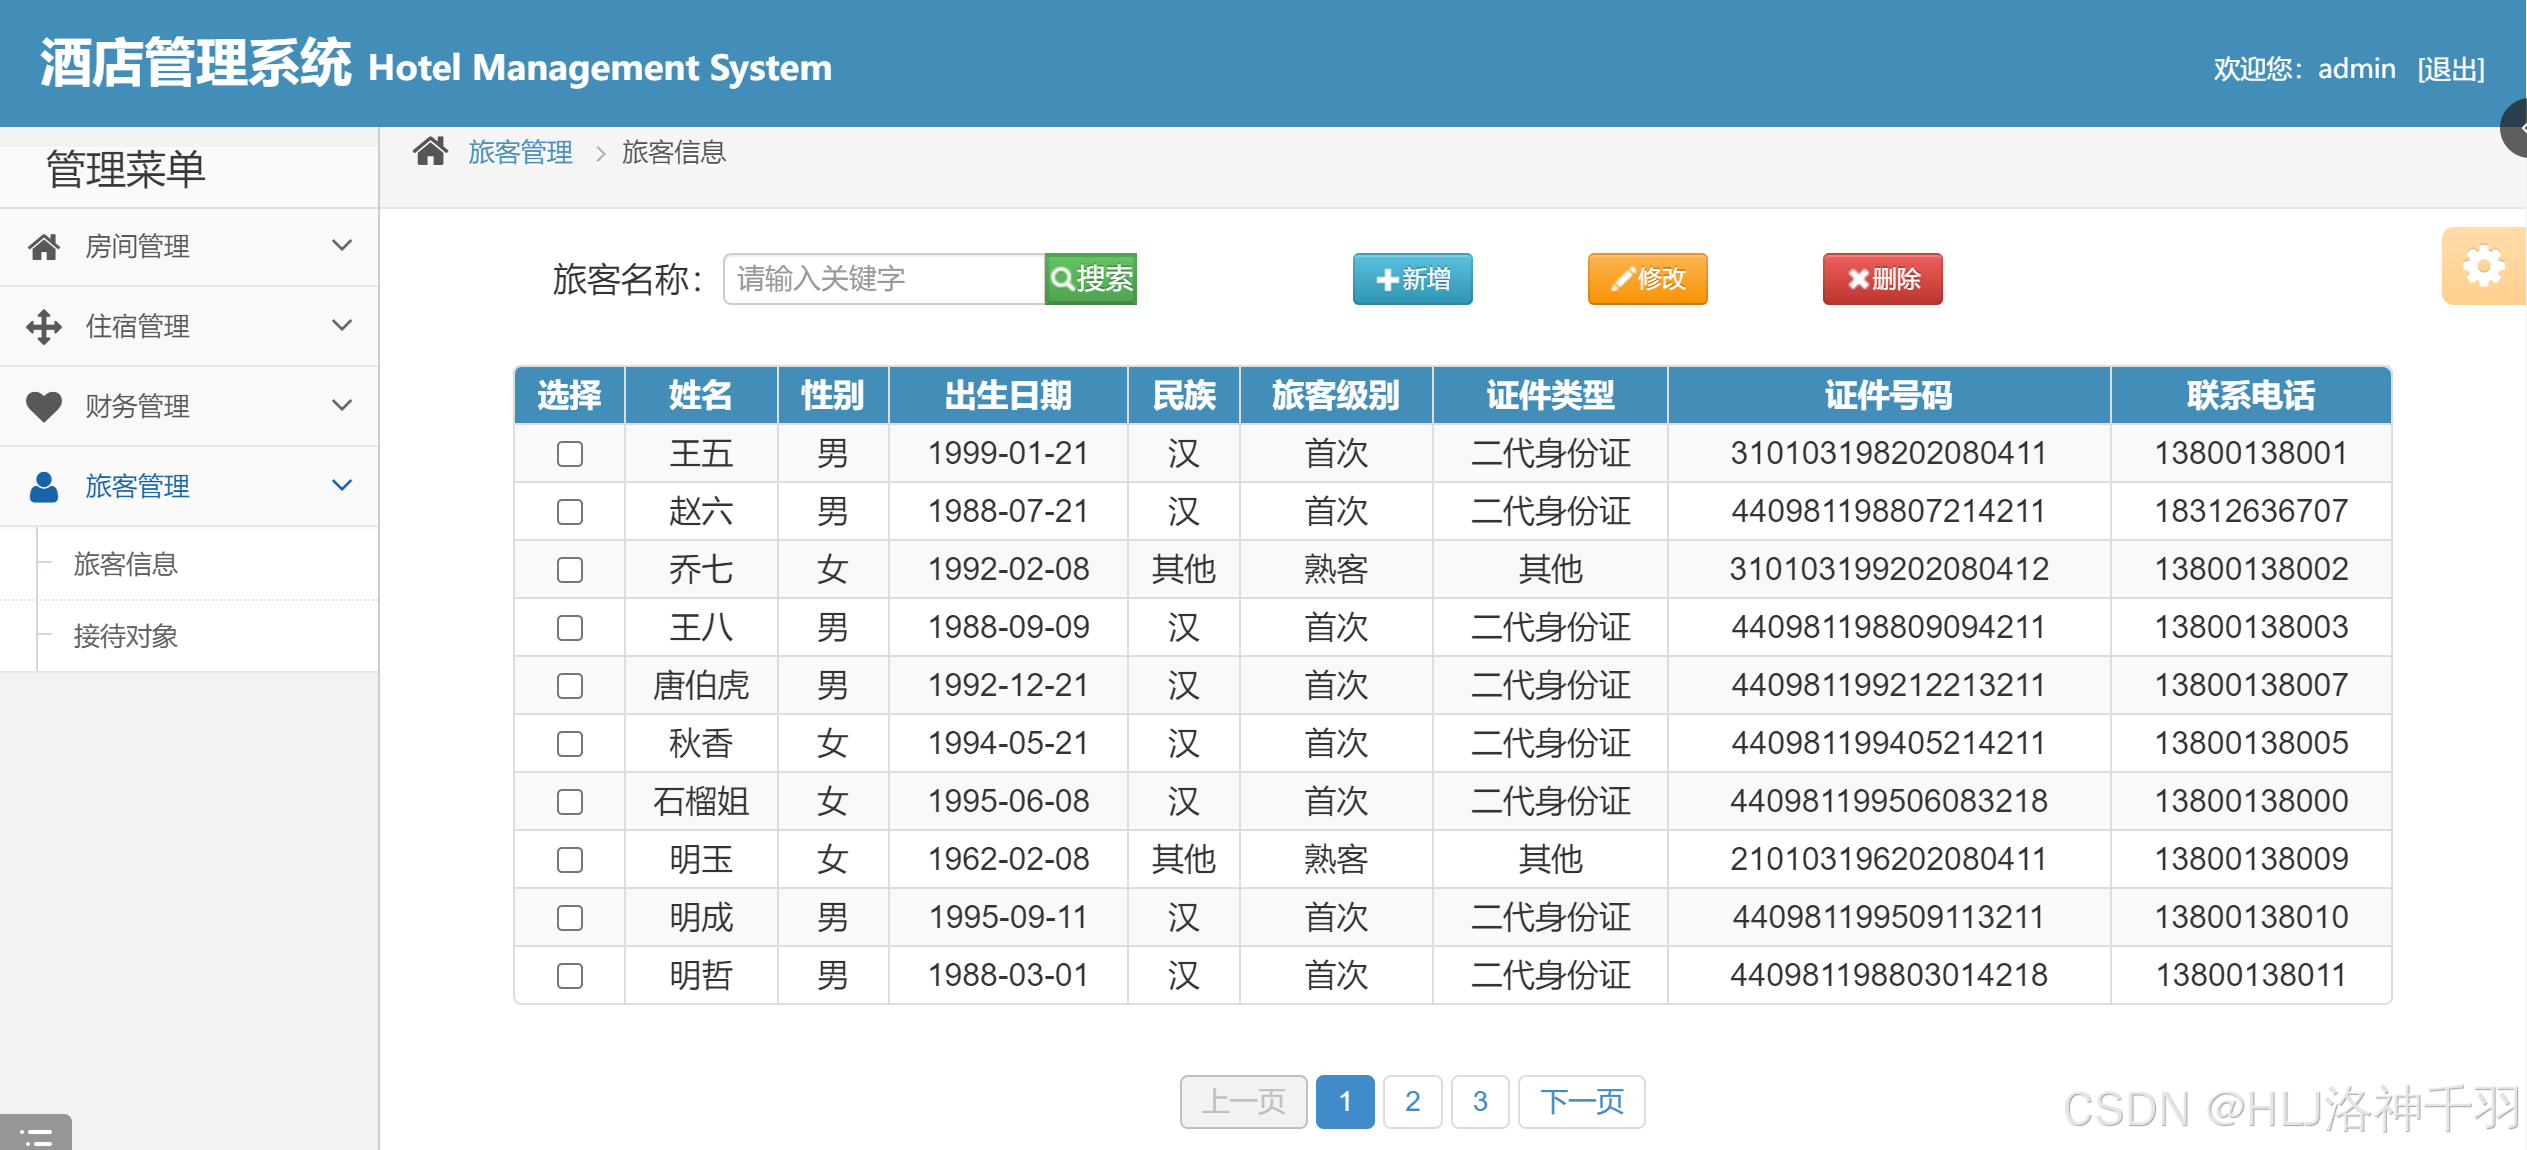Viewport: 2527px width, 1150px height.
Task: Expand the 房间管理 menu chevron
Action: pyautogui.click(x=342, y=246)
